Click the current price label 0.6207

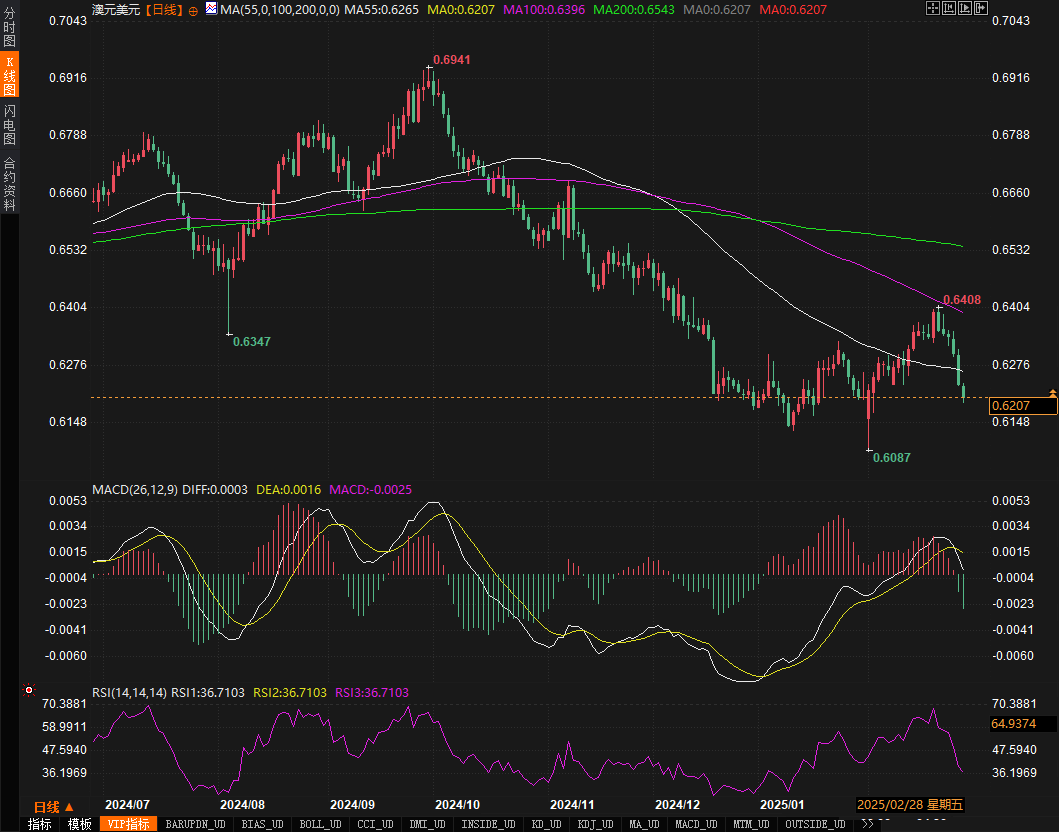pos(1021,405)
